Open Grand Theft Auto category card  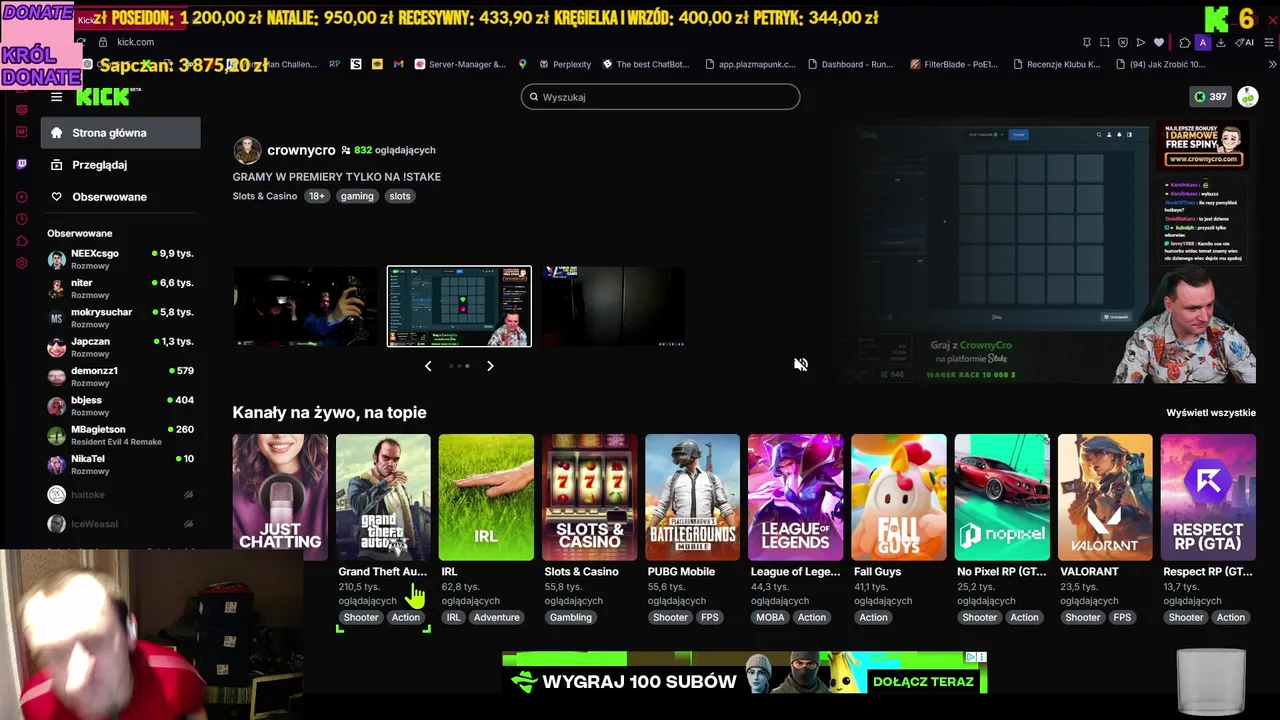[383, 497]
